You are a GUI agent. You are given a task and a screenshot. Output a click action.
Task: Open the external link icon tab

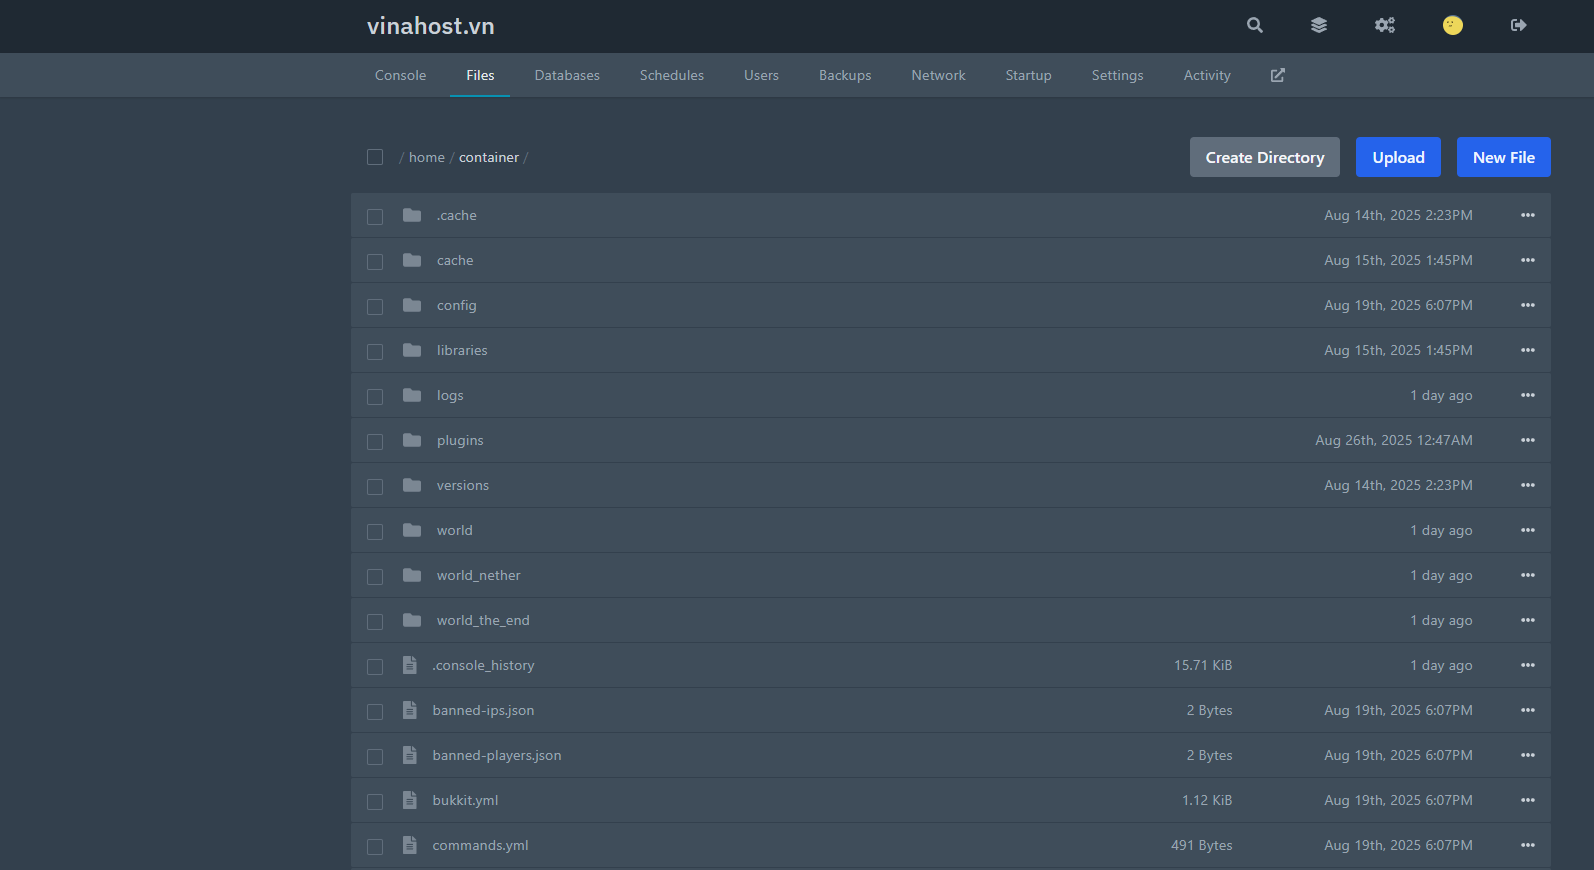click(x=1277, y=75)
